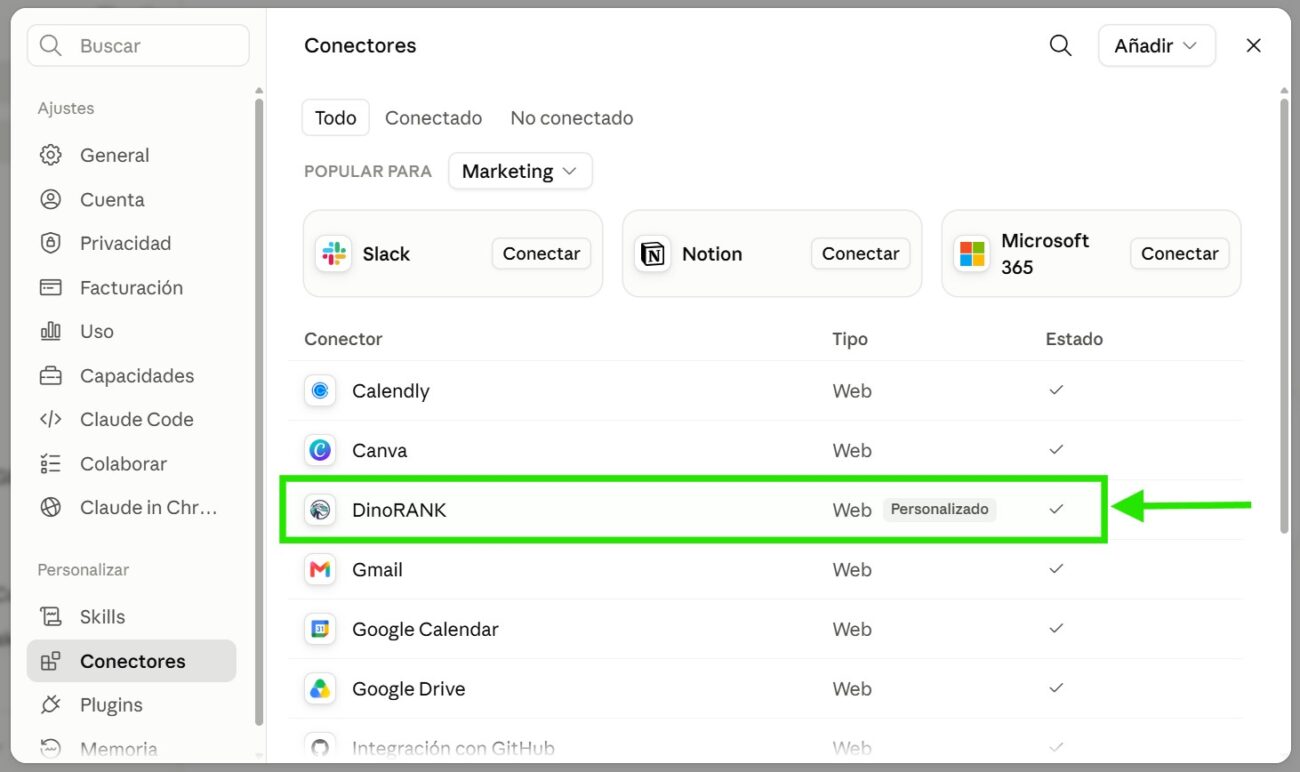Click the Capacidades briefcase icon
Screen dimensions: 1300x772
[50, 376]
